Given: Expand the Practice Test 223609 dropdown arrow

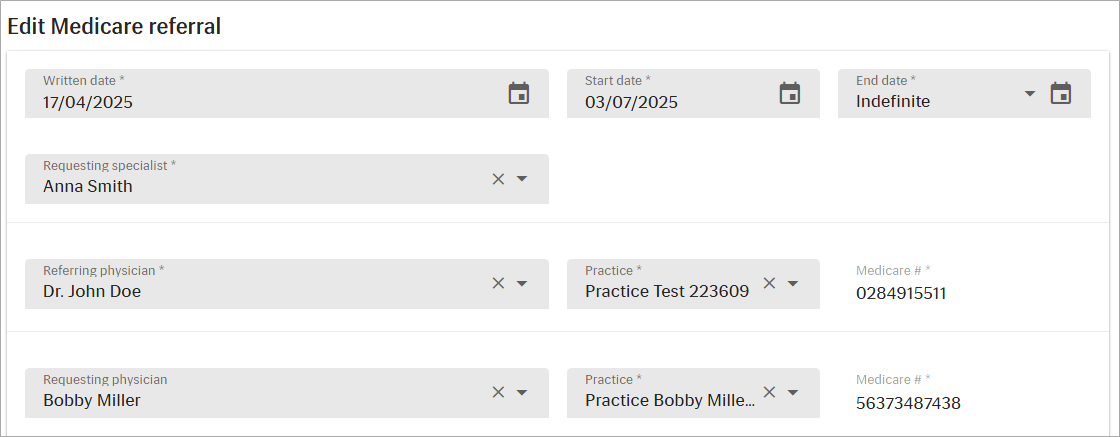Looking at the screenshot, I should (792, 283).
